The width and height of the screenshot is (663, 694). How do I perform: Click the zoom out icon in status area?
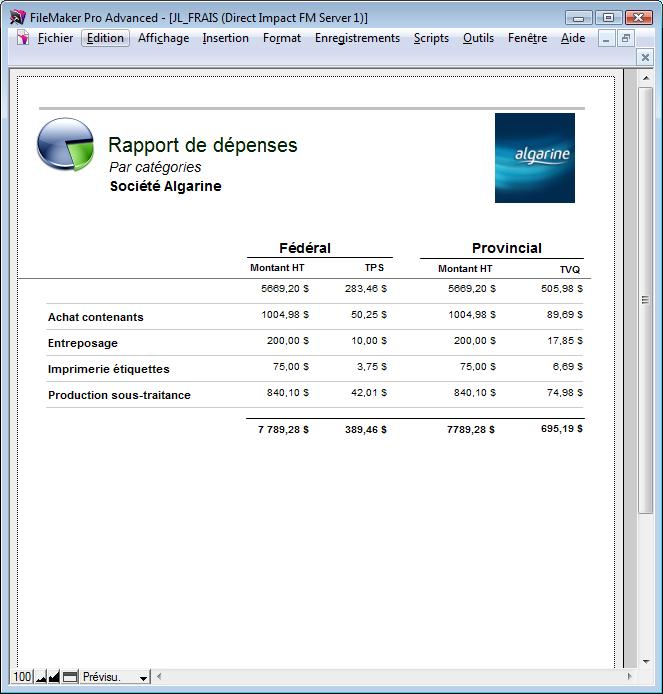pyautogui.click(x=41, y=677)
